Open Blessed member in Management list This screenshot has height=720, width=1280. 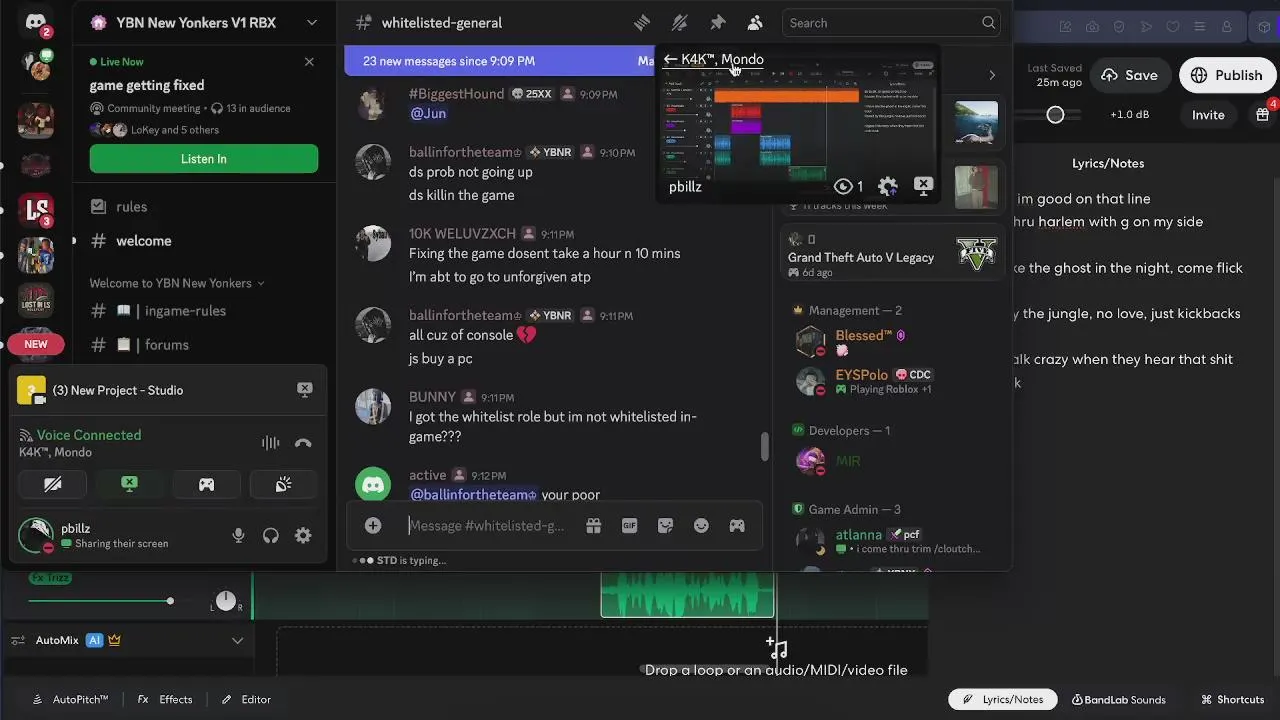(890, 342)
